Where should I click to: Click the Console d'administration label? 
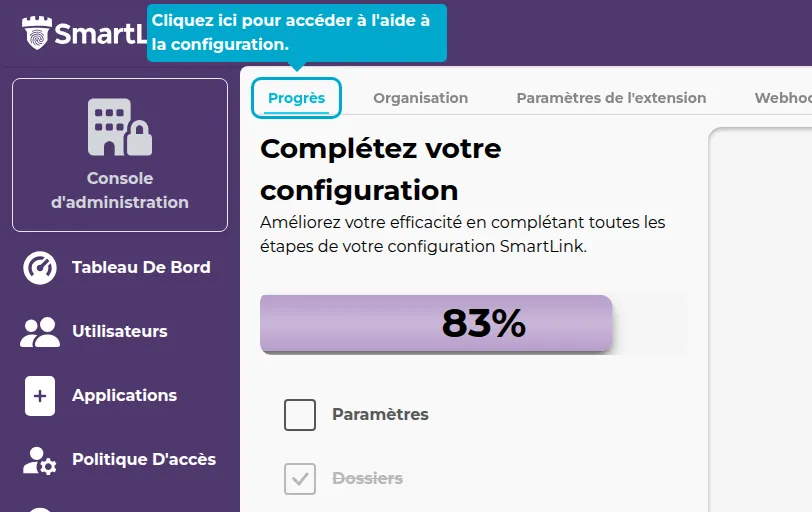120,190
